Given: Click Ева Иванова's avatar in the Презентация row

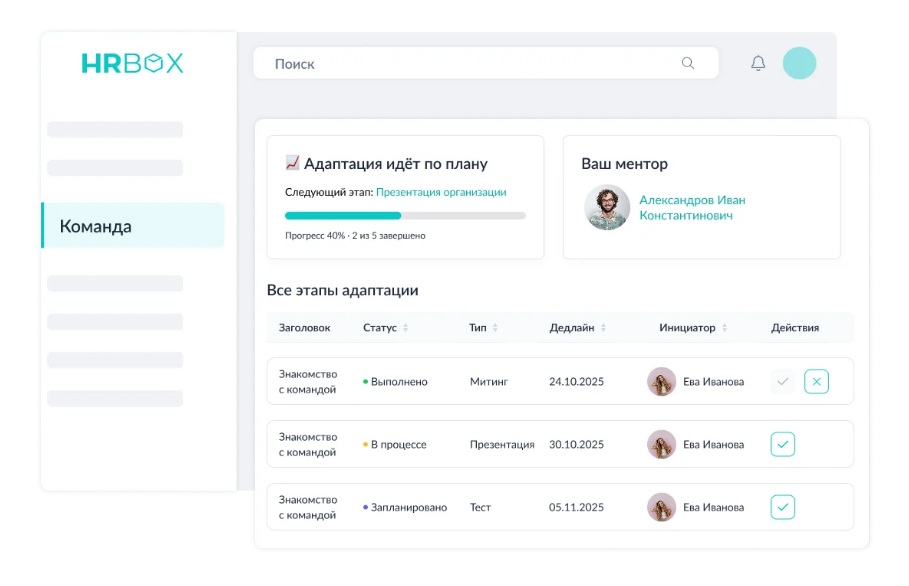Looking at the screenshot, I should pyautogui.click(x=661, y=444).
